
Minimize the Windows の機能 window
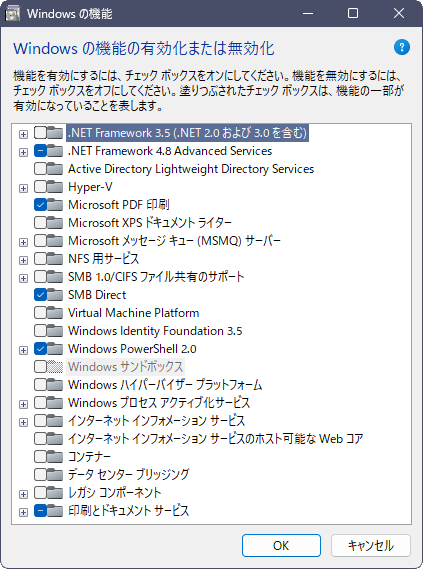point(308,13)
